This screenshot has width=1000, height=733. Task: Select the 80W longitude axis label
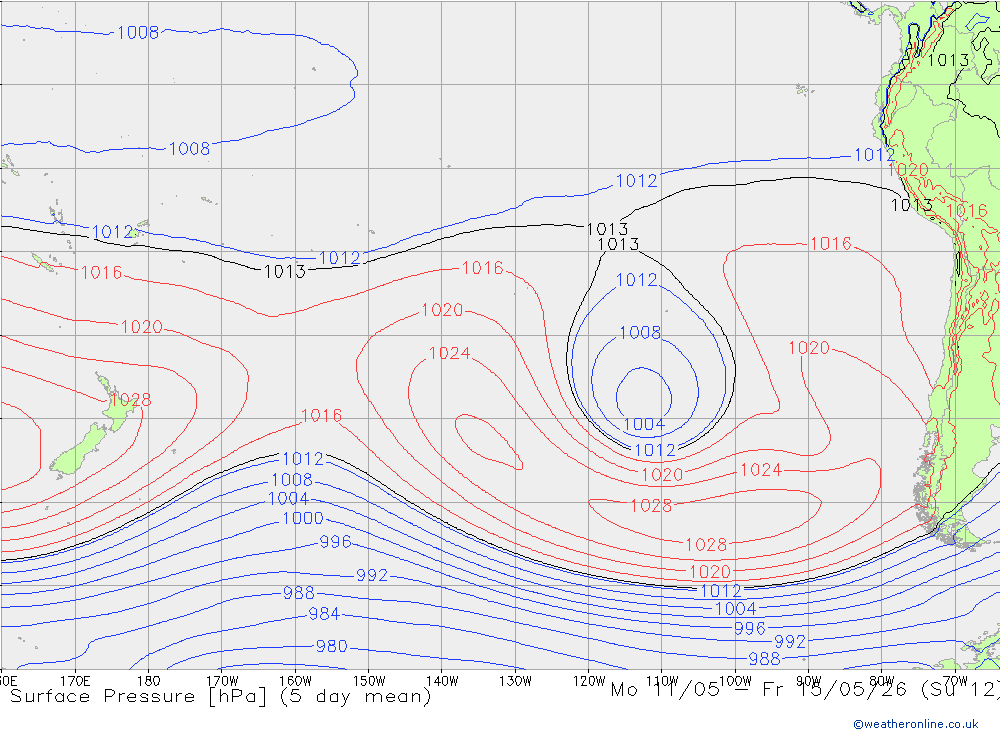pos(882,681)
